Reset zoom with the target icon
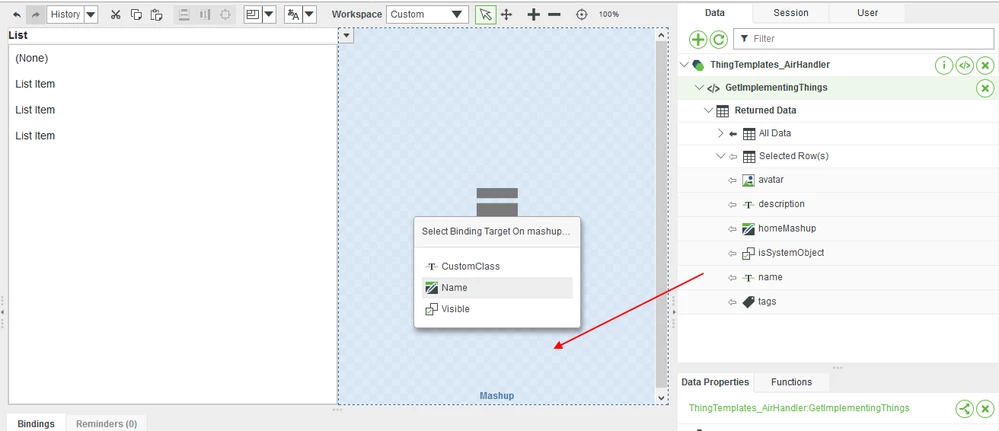 581,14
